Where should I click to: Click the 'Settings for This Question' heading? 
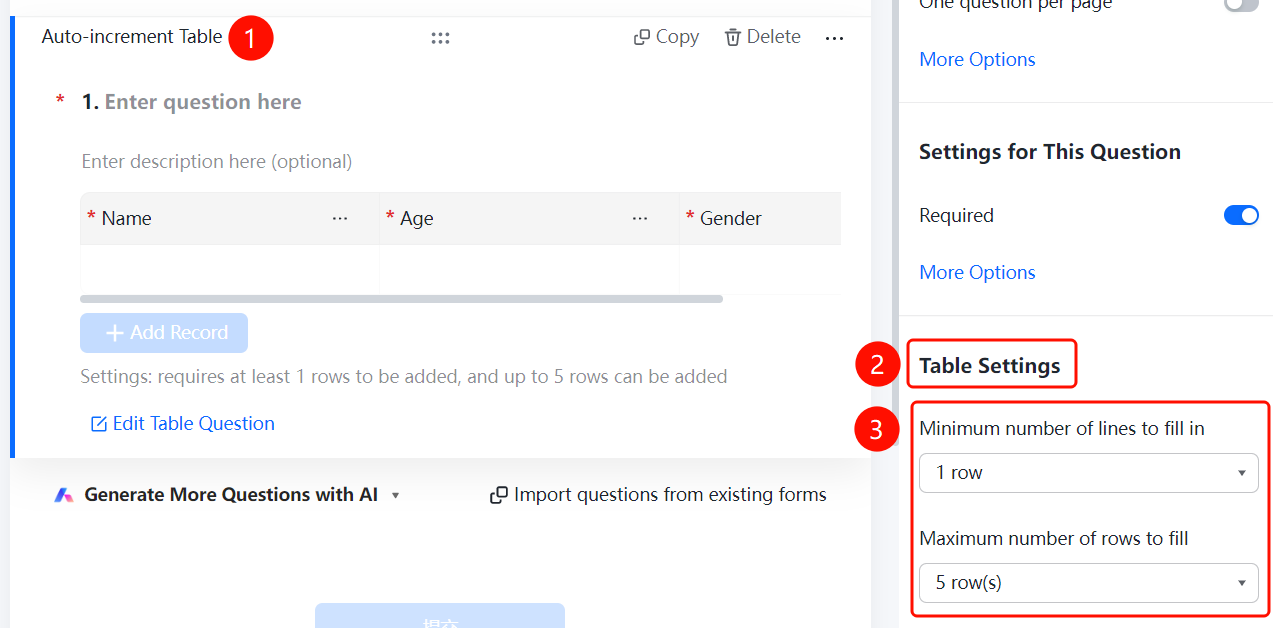pos(1050,152)
